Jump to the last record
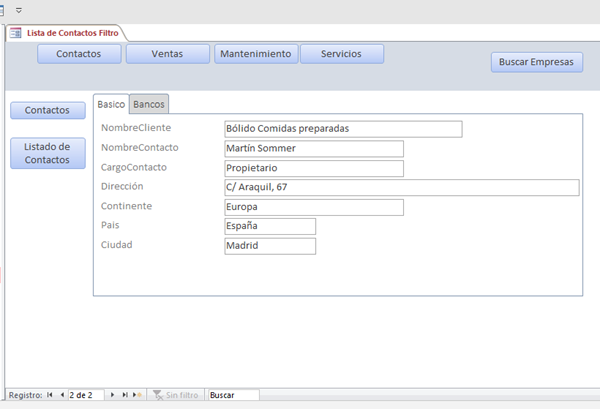600x409 pixels. click(x=125, y=395)
